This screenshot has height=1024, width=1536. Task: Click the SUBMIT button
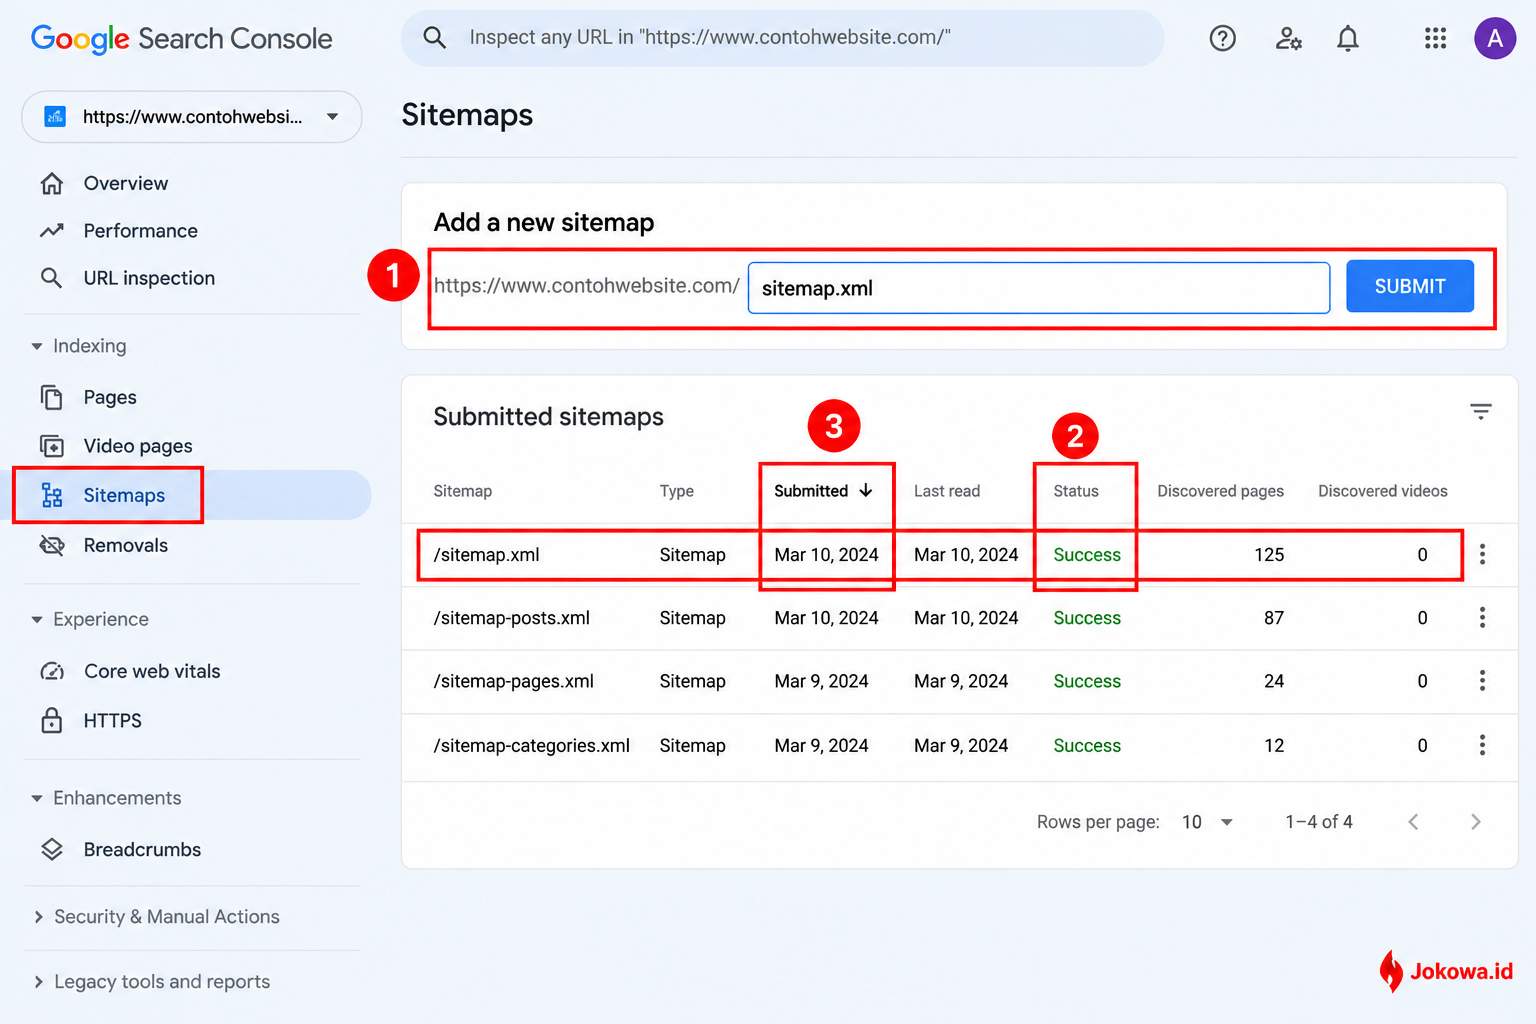[x=1410, y=286]
